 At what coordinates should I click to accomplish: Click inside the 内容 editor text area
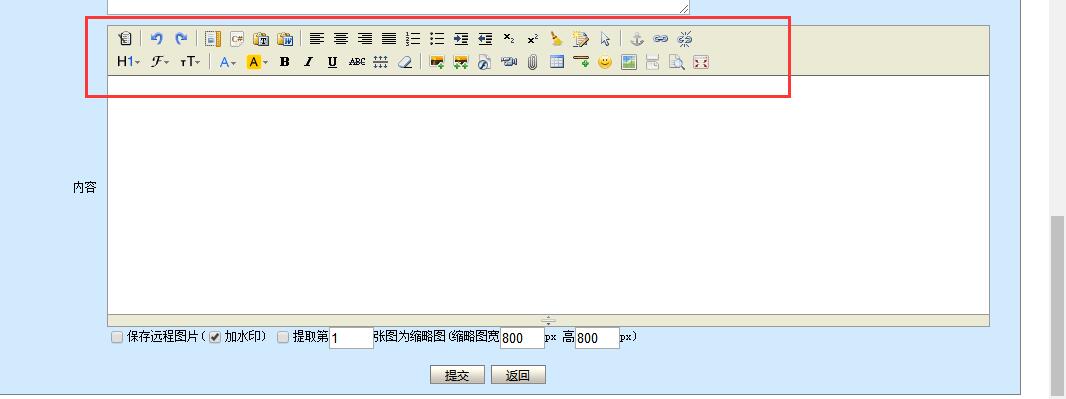pyautogui.click(x=548, y=195)
